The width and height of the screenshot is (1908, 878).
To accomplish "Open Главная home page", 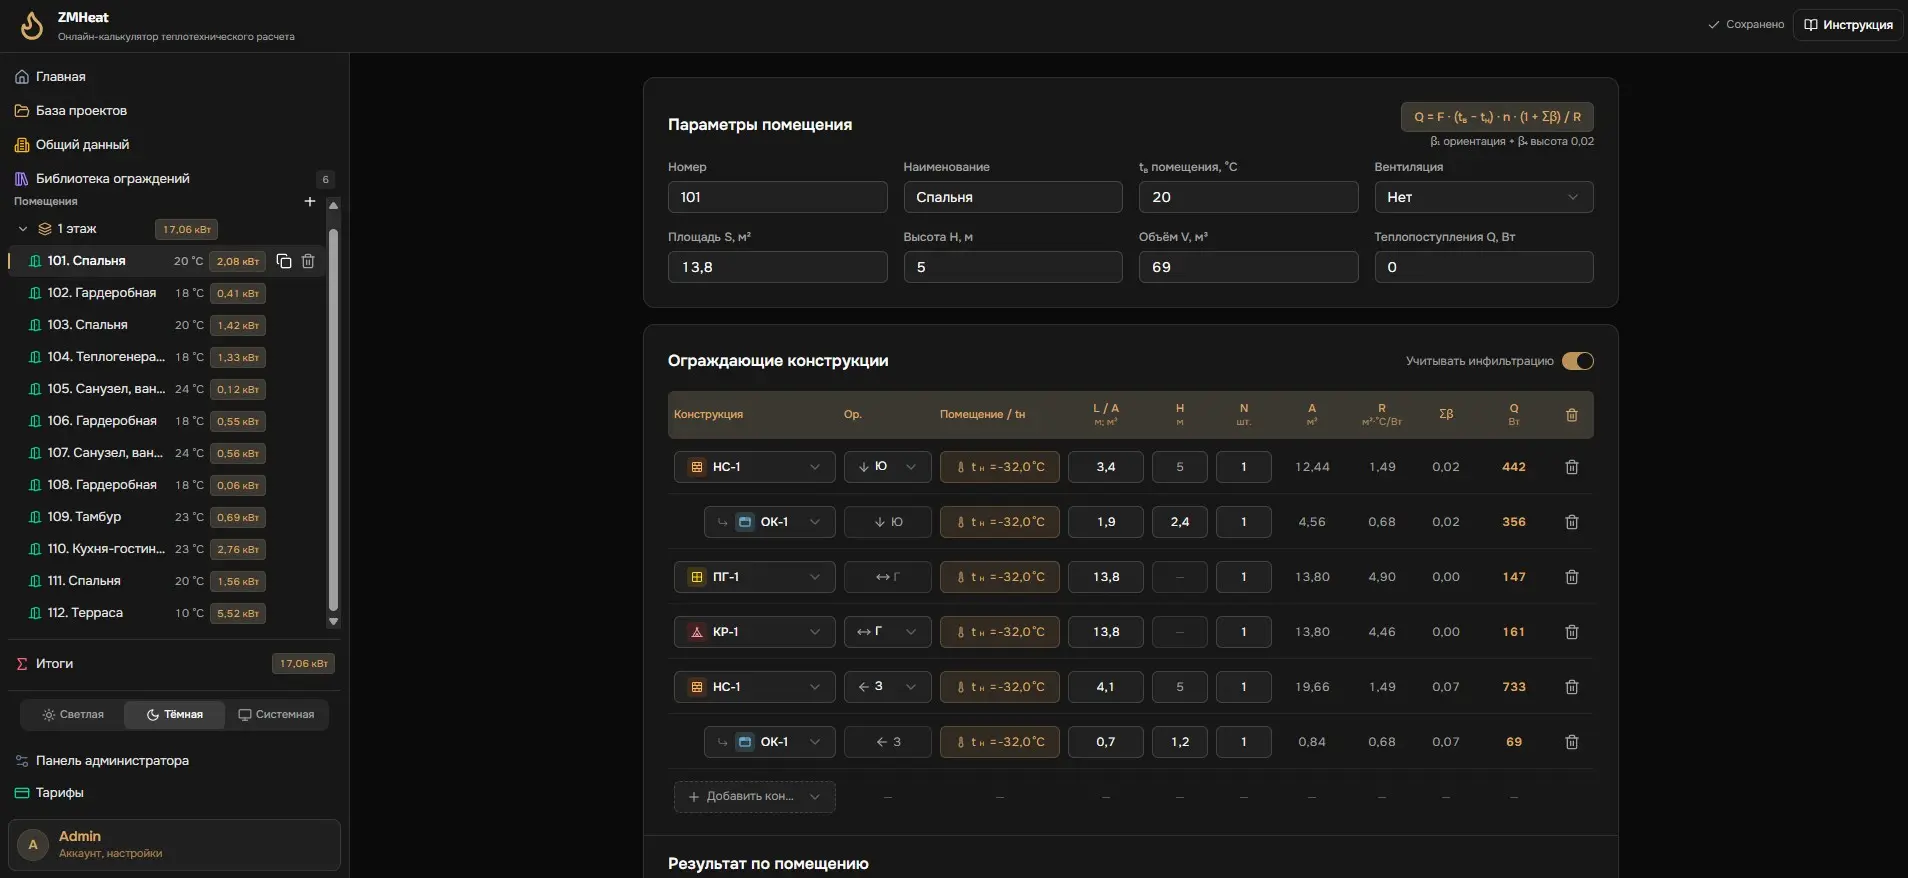I will 174,77.
